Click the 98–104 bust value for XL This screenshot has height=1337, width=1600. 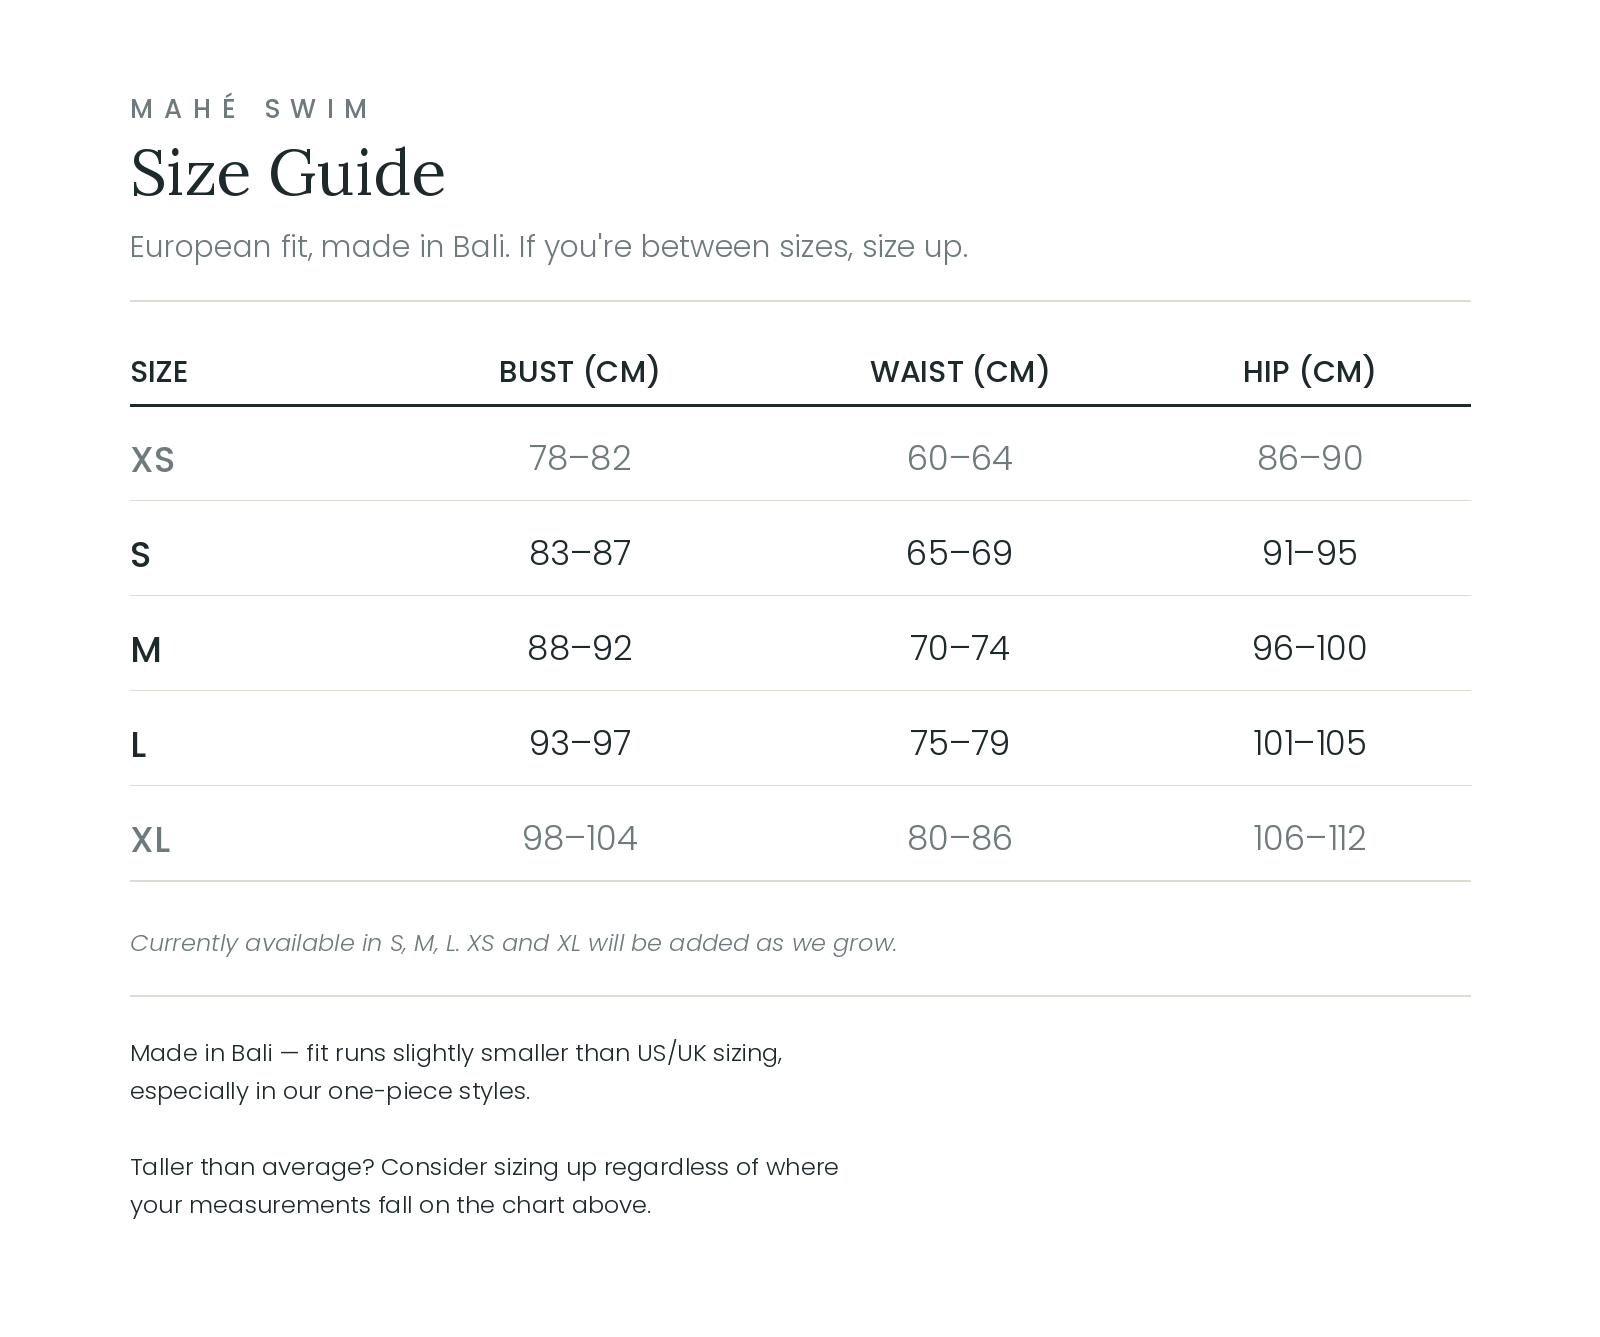pos(580,838)
